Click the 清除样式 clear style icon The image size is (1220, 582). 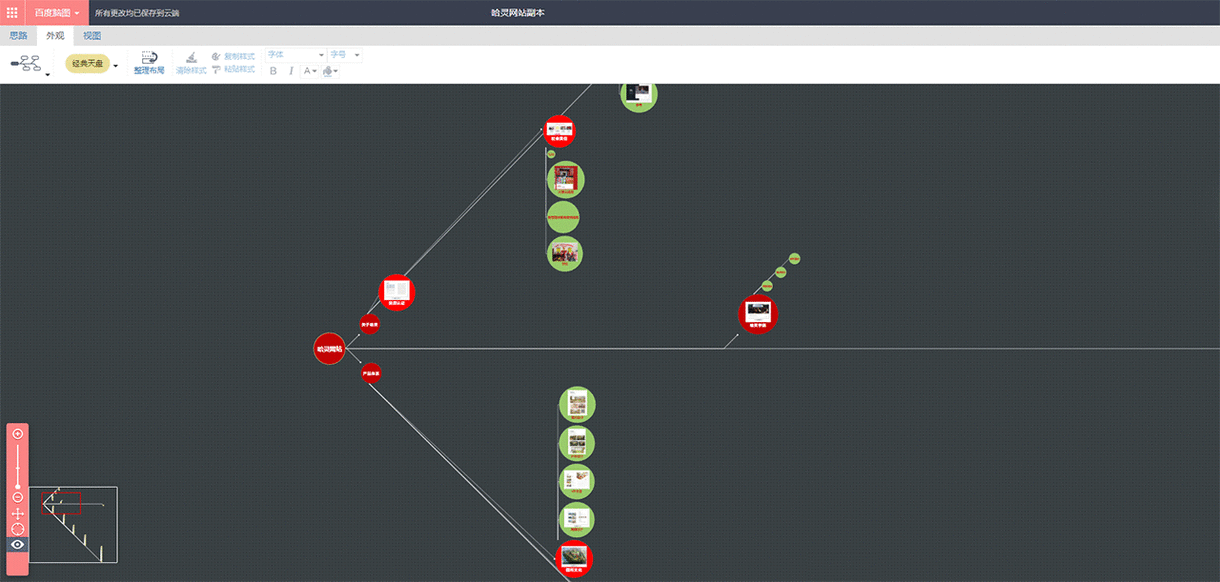(191, 63)
